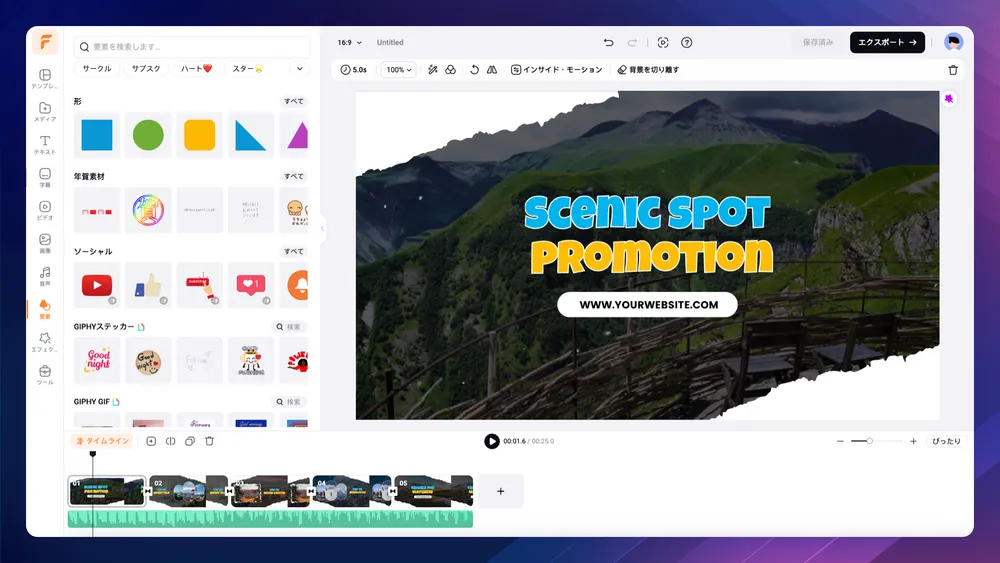Open the テキスト (Text) sidebar panel

click(45, 145)
